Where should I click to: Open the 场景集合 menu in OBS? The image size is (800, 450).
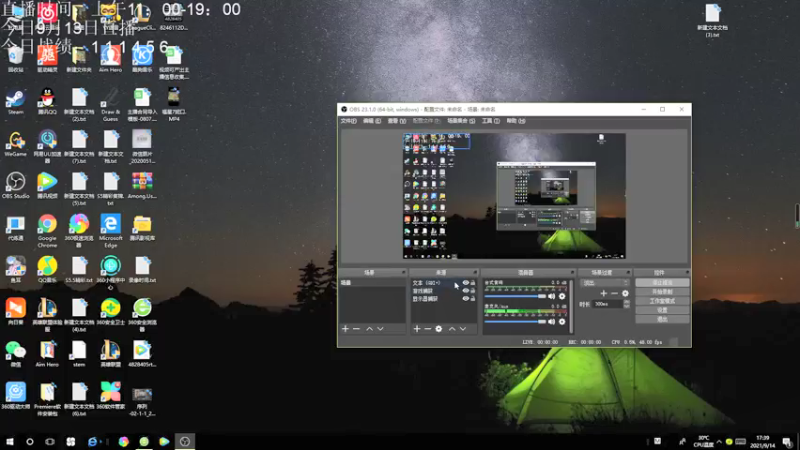461,121
